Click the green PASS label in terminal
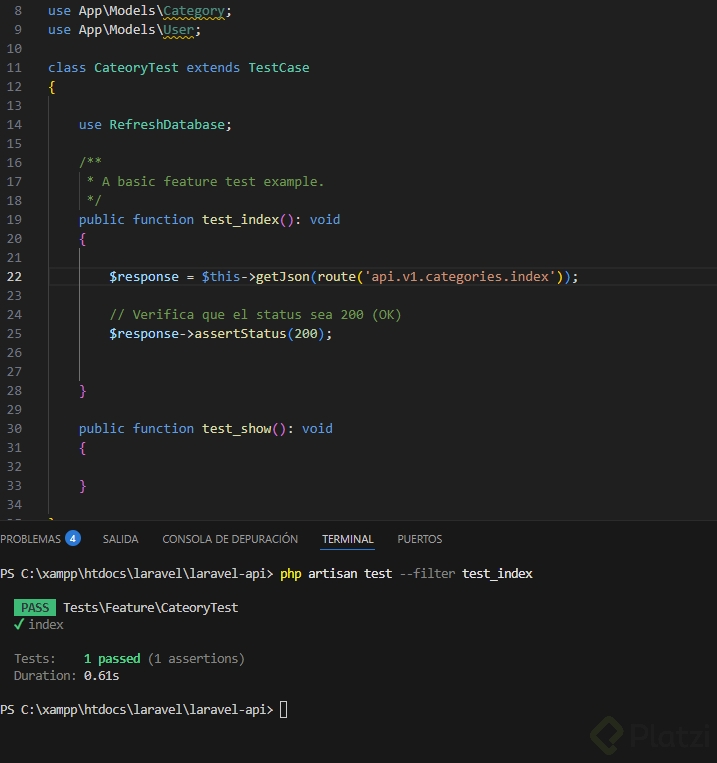 coord(35,607)
